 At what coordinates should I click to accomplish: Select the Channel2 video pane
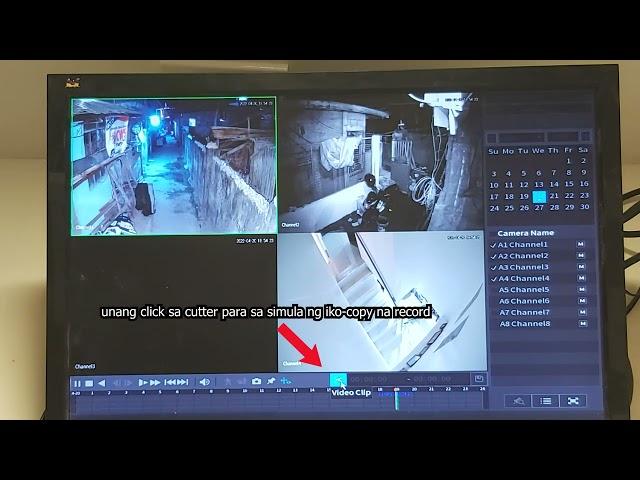click(381, 162)
